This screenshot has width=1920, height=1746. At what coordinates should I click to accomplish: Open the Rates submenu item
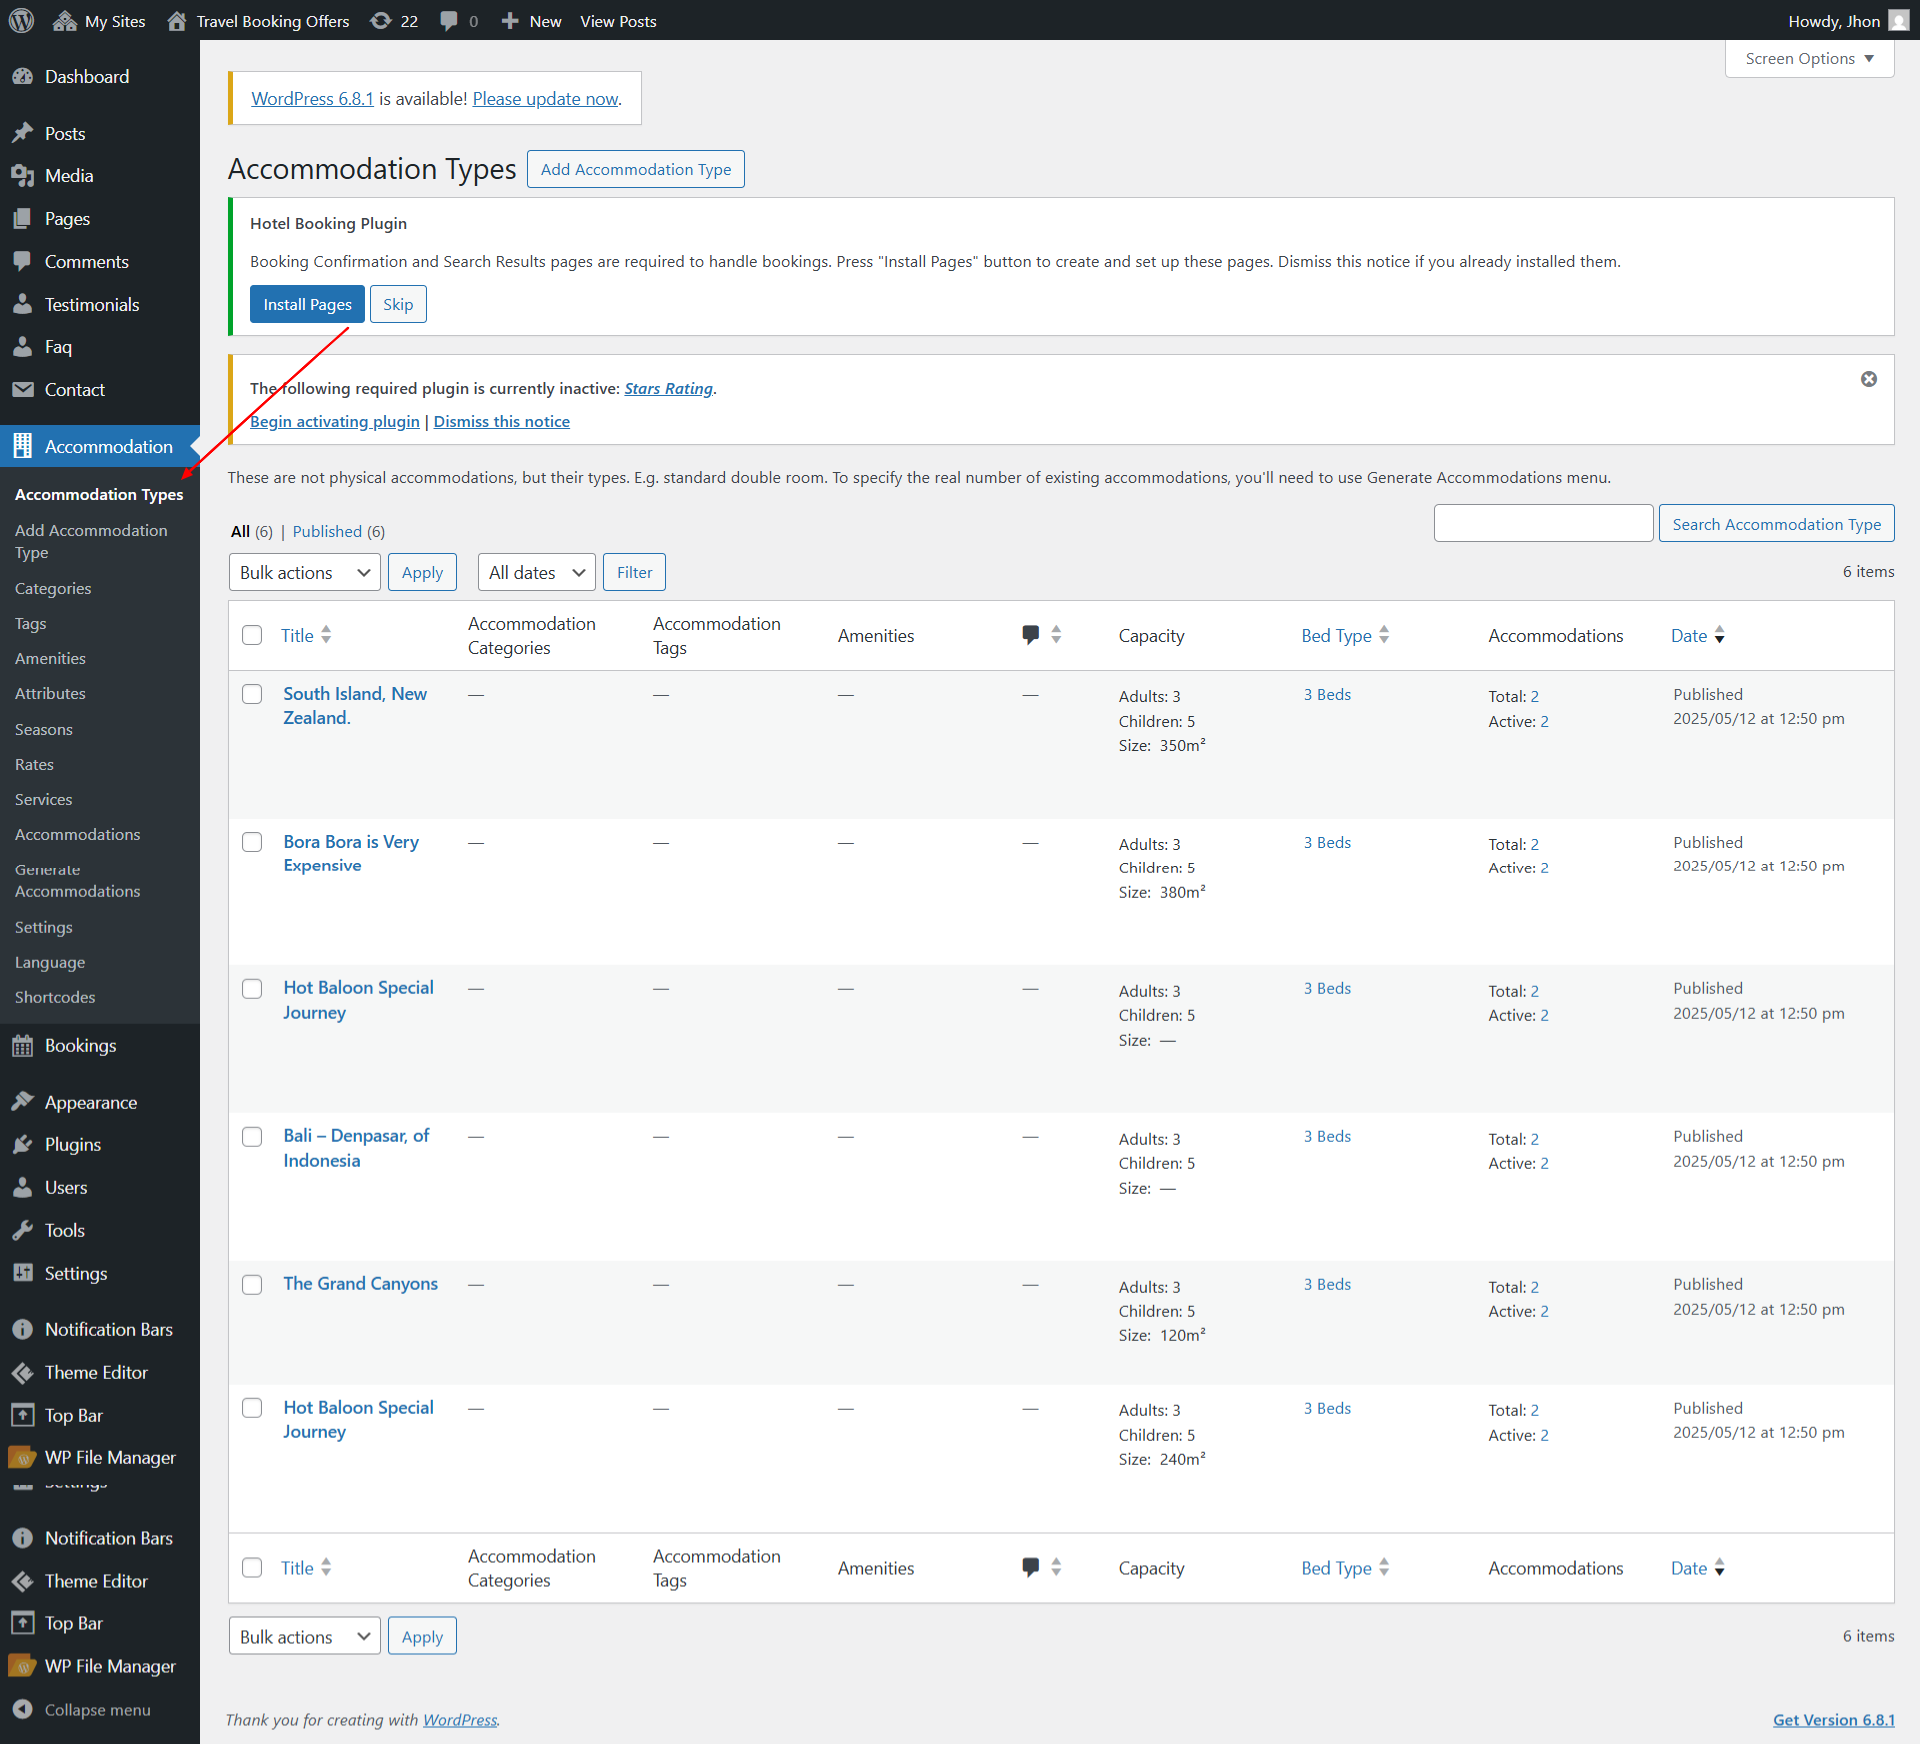[x=34, y=765]
